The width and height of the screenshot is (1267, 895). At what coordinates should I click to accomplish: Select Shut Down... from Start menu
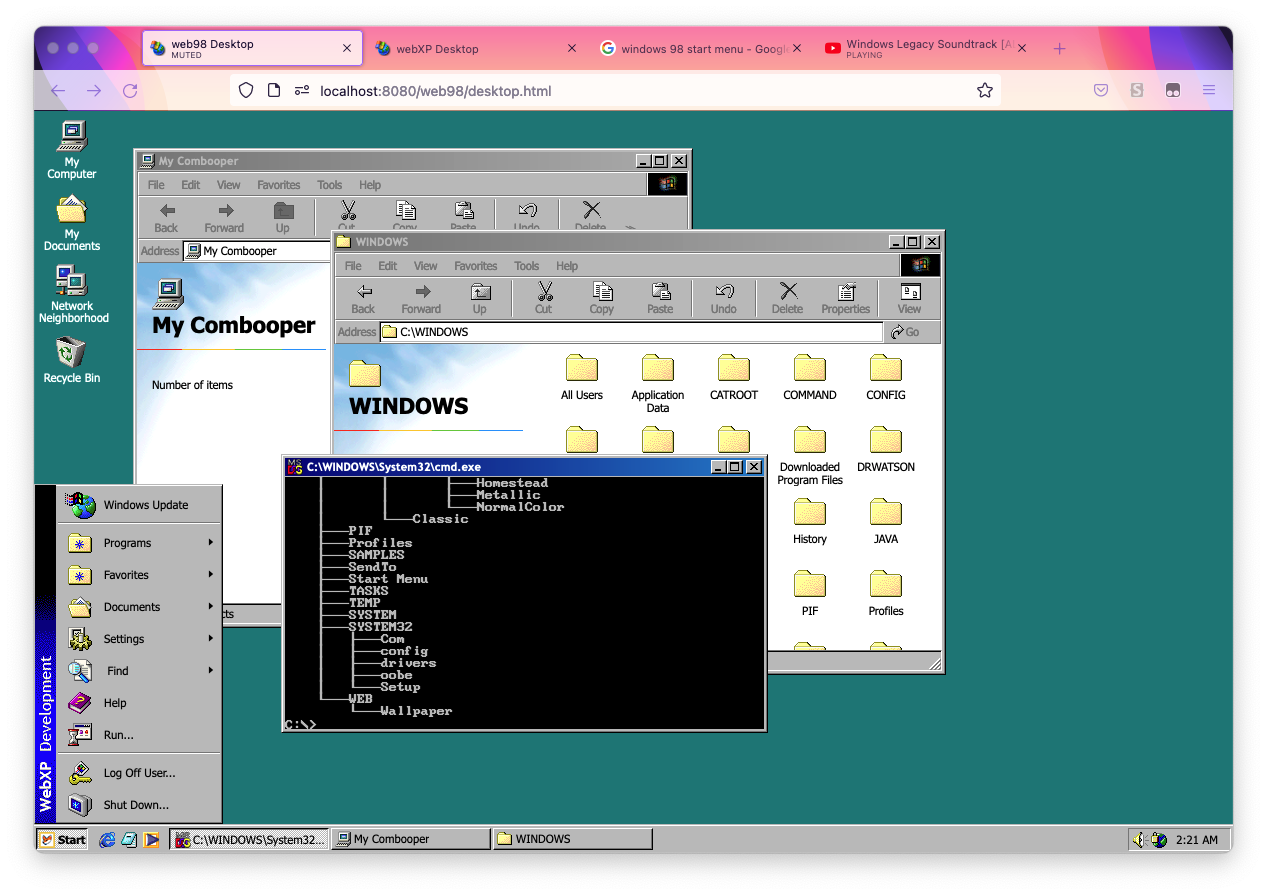(x=136, y=805)
